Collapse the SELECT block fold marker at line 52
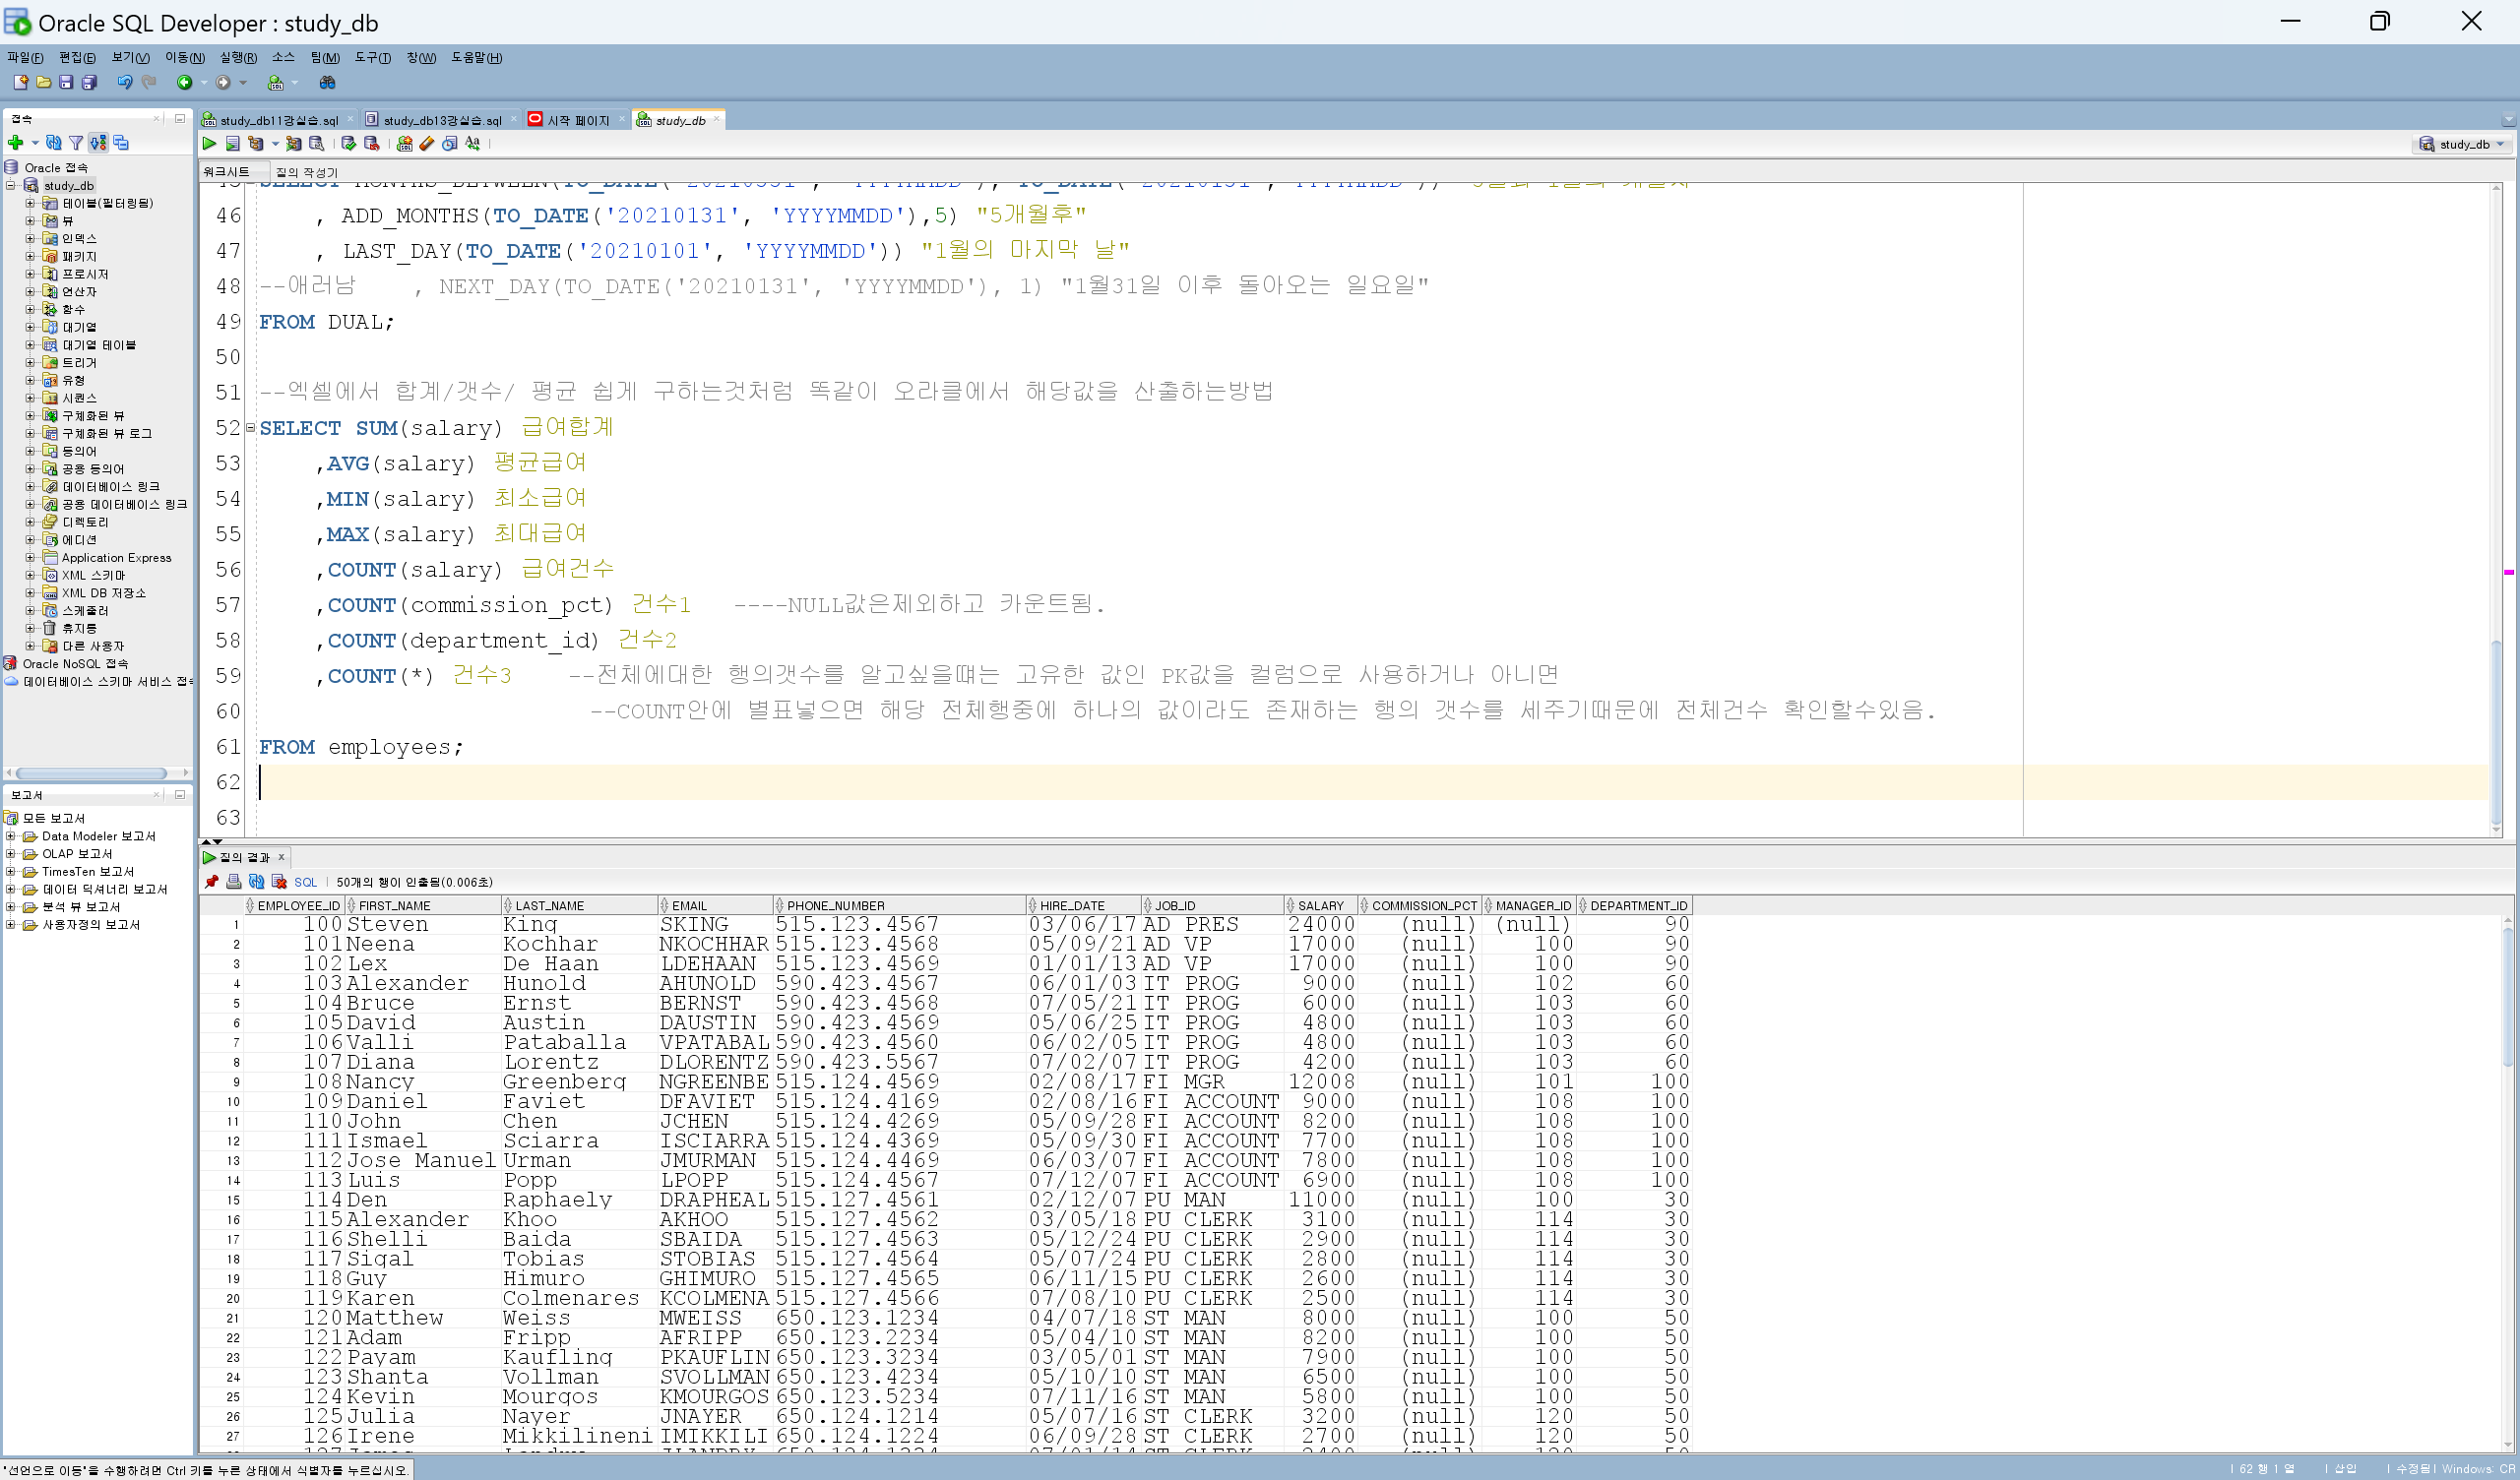This screenshot has width=2520, height=1480. tap(251, 427)
